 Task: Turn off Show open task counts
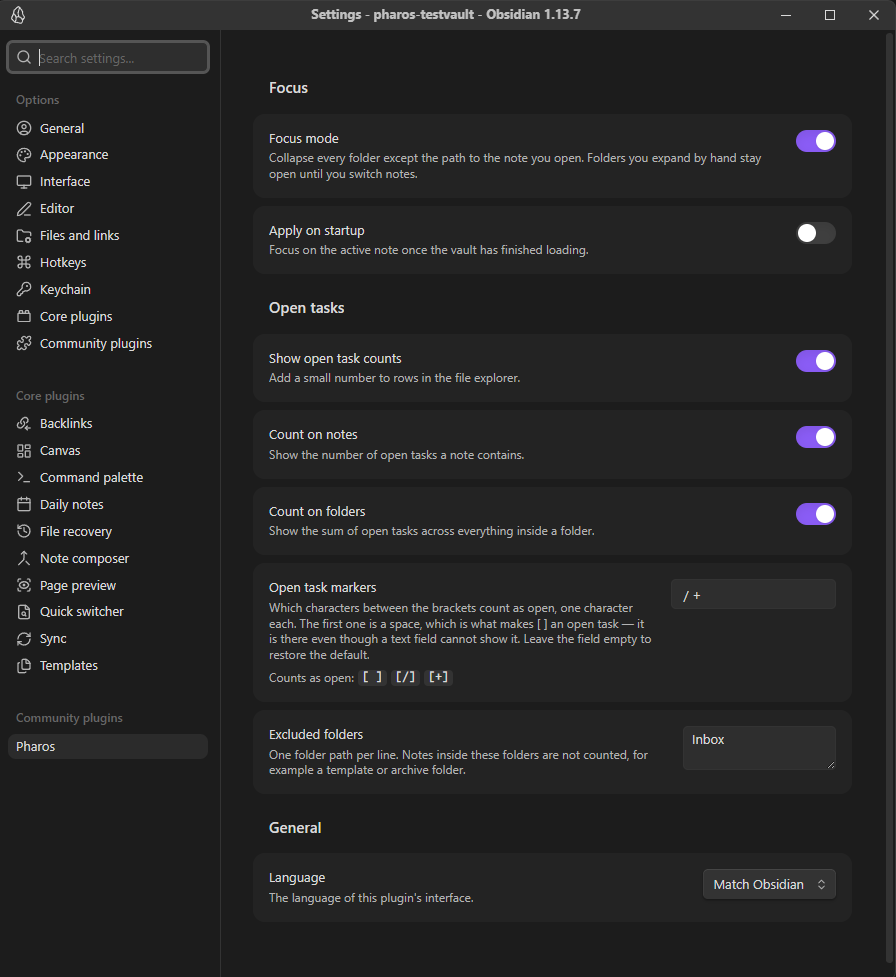click(x=816, y=361)
